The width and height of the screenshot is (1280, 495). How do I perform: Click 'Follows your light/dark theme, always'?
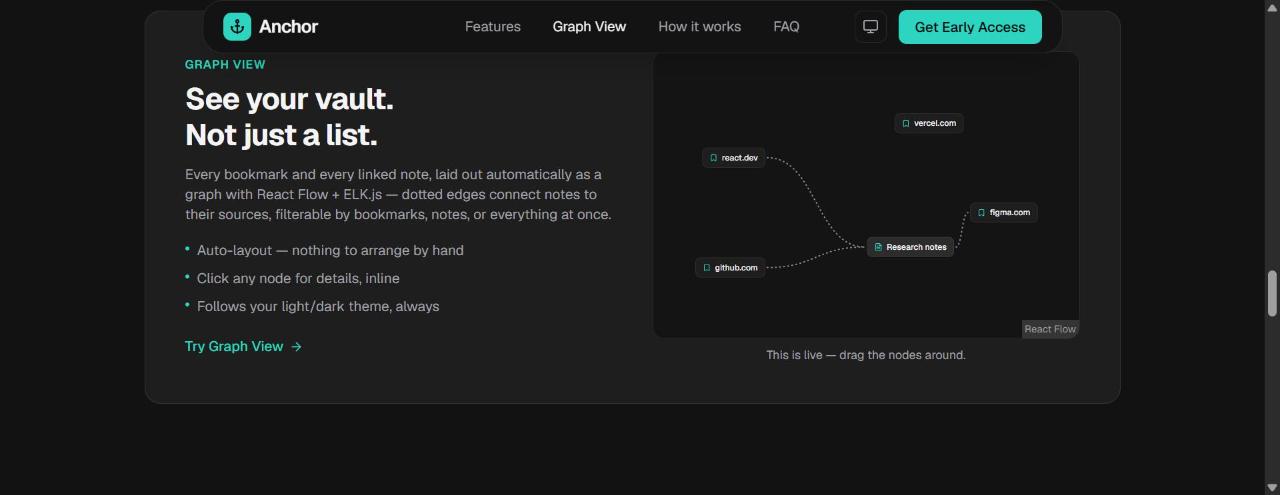pos(318,306)
